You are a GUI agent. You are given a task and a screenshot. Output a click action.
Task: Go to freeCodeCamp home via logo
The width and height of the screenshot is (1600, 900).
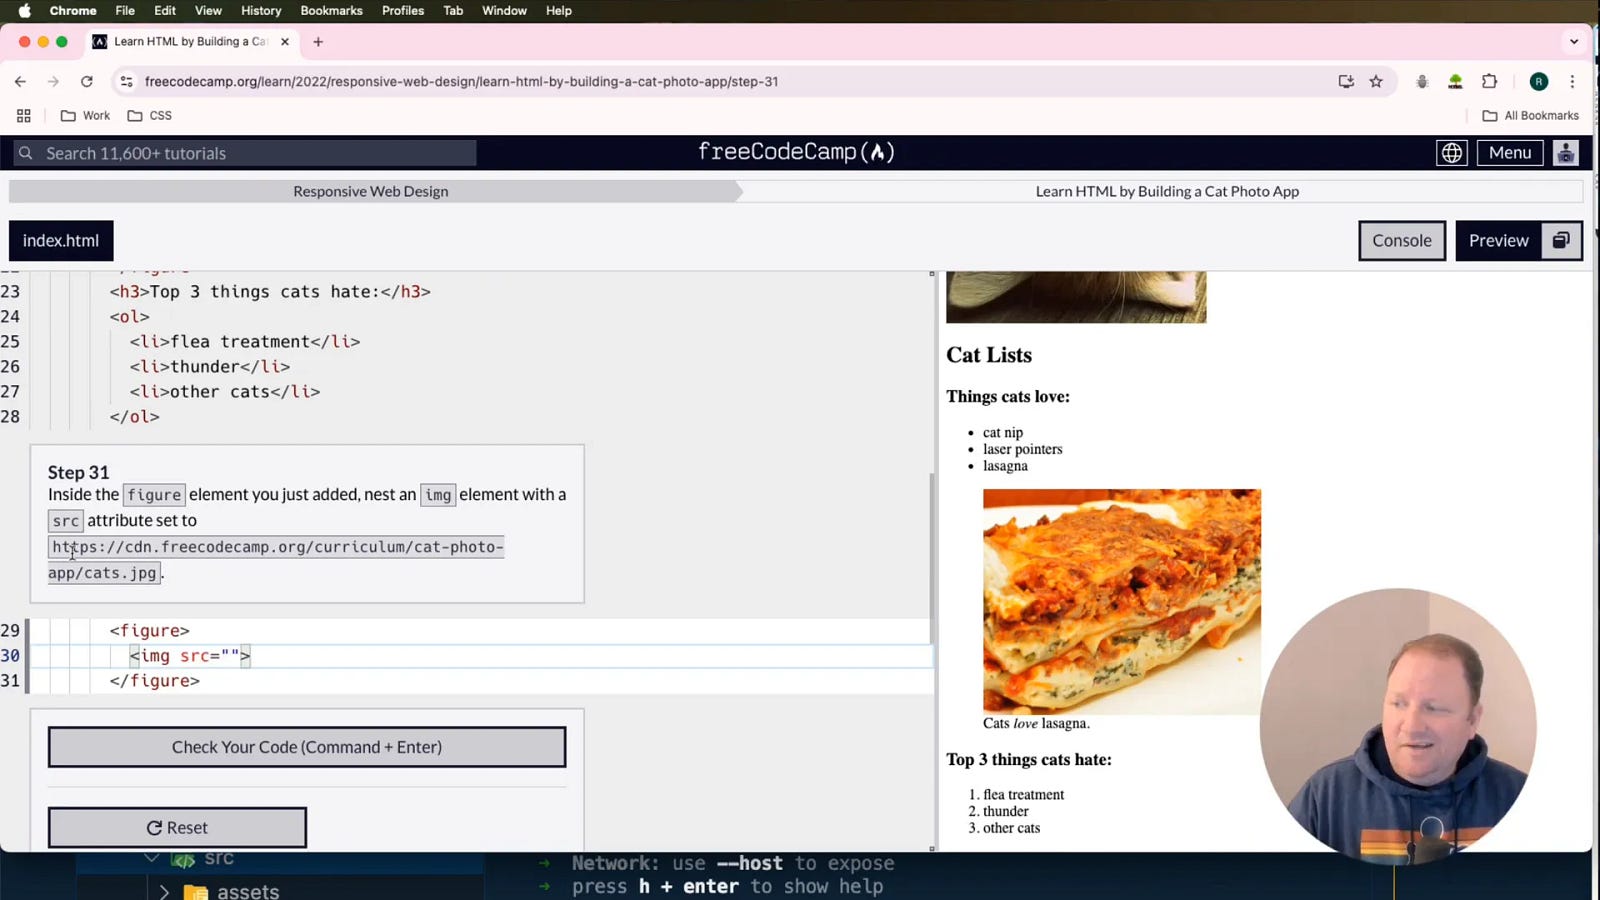pos(796,152)
